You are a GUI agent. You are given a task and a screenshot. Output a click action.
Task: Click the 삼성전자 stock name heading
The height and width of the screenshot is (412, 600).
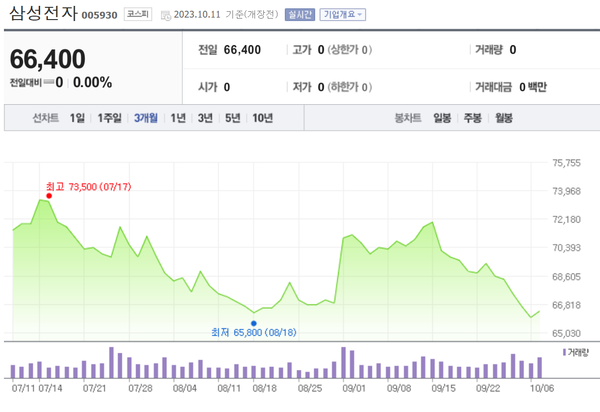pos(40,15)
